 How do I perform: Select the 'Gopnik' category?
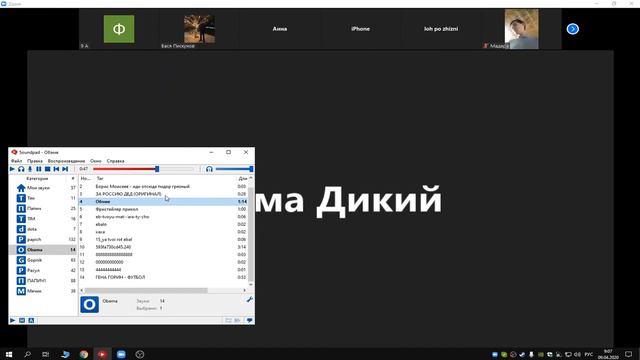point(43,260)
